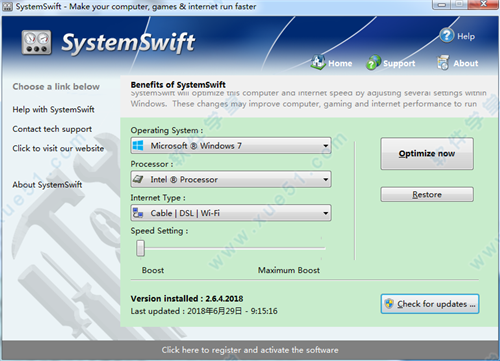
Task: Click the Help question mark icon
Action: pos(447,35)
